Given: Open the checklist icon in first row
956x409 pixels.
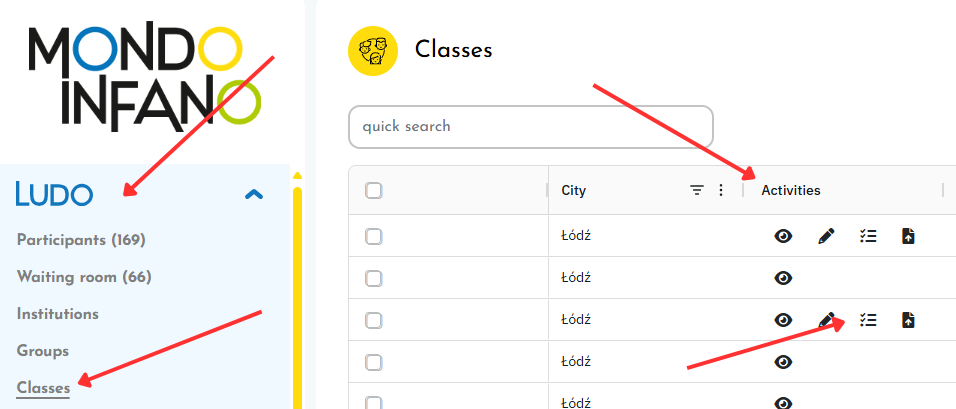Looking at the screenshot, I should pos(868,236).
